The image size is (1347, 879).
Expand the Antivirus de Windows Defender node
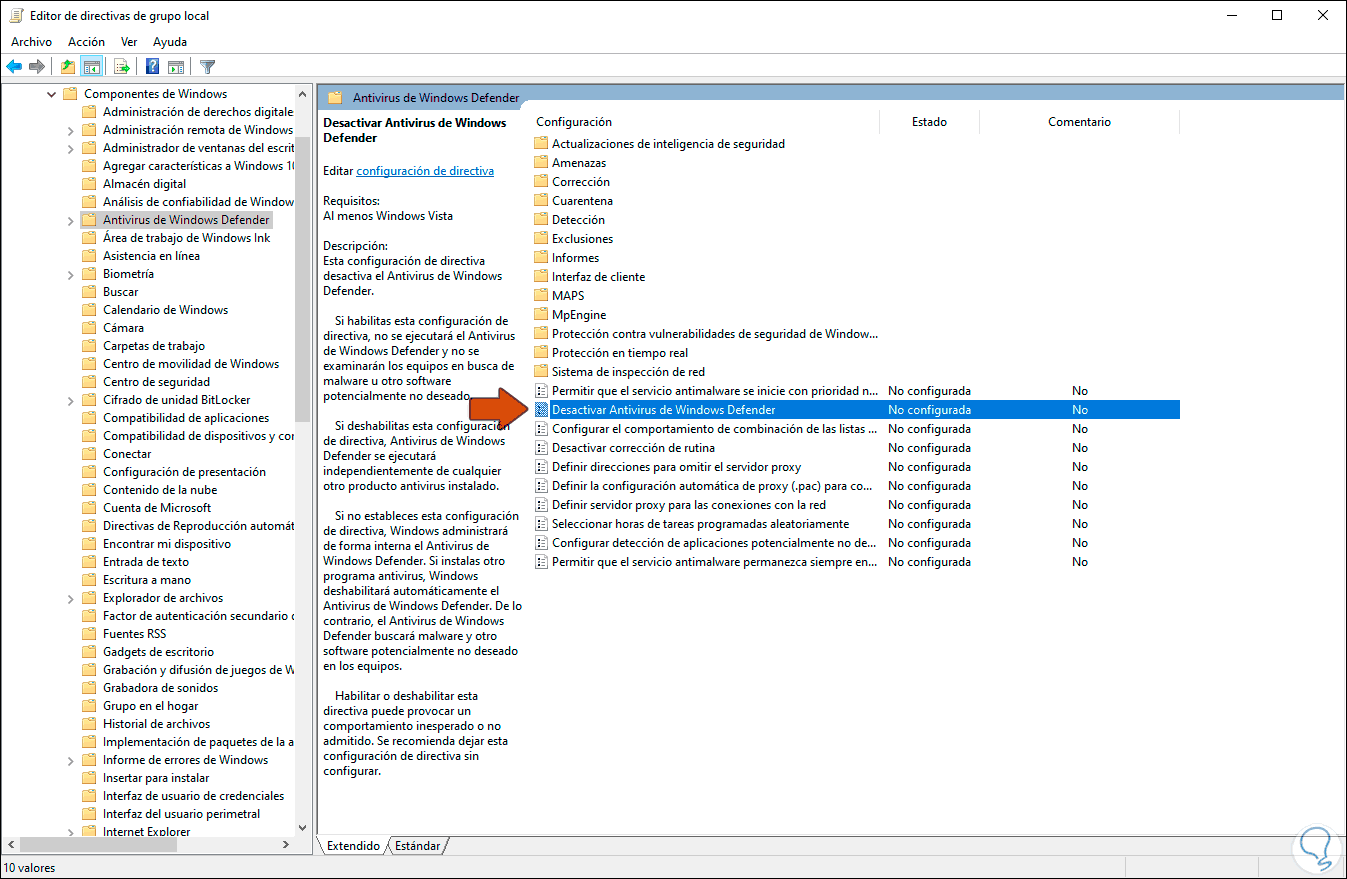click(x=68, y=219)
